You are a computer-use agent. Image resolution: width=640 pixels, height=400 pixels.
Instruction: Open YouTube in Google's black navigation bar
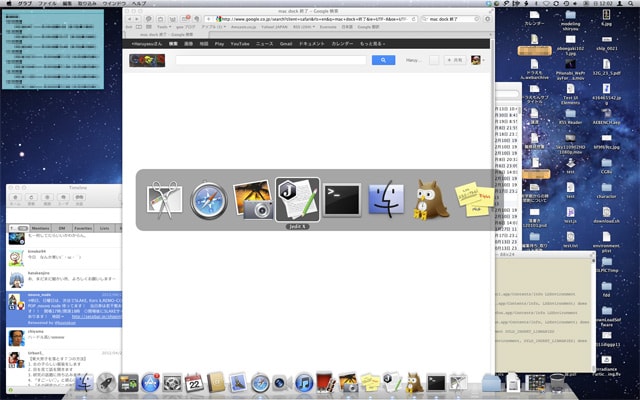click(240, 44)
